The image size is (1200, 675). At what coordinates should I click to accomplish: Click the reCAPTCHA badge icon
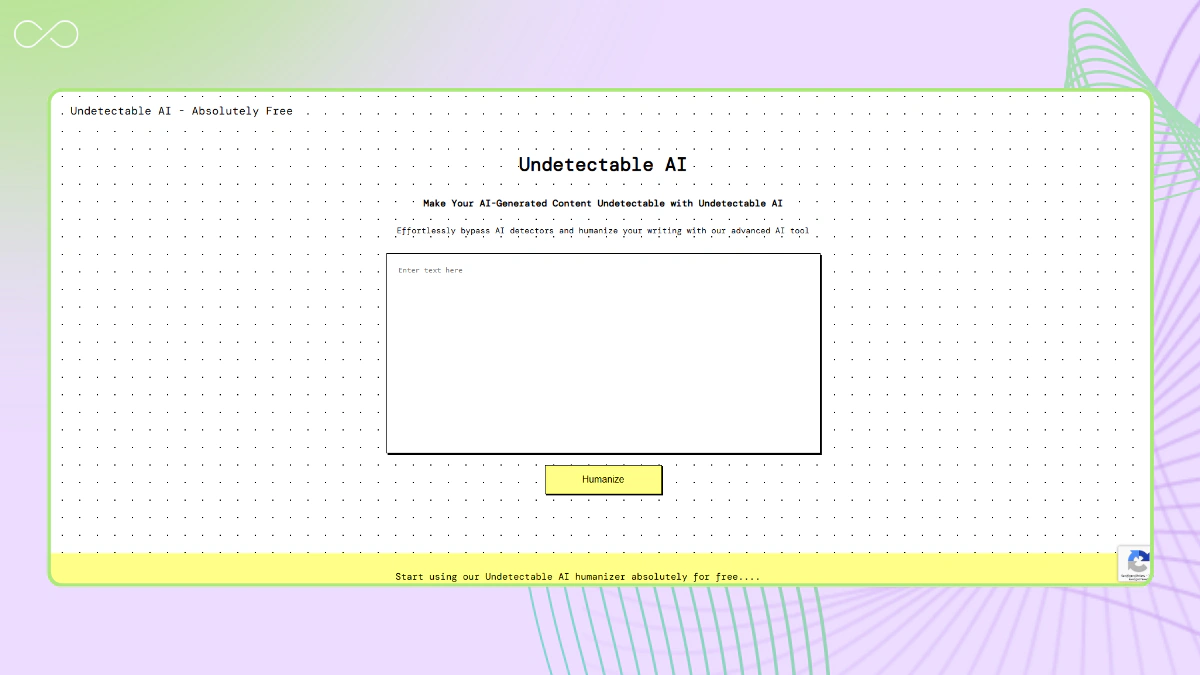[x=1137, y=564]
